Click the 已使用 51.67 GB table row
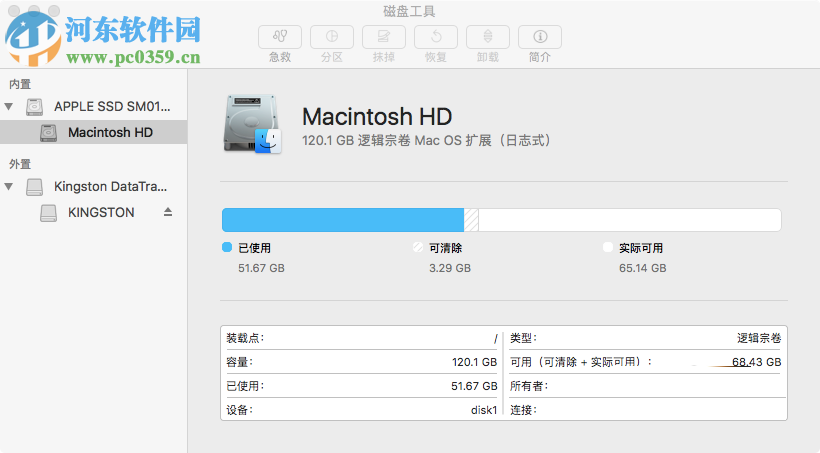Viewport: 820px width, 453px height. (x=361, y=386)
